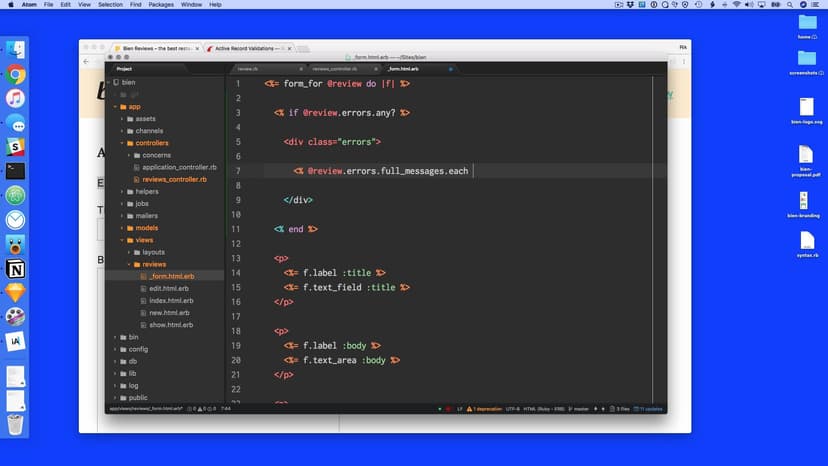Open the Trash in the dock
Image resolution: width=828 pixels, height=466 pixels.
pyautogui.click(x=15, y=423)
